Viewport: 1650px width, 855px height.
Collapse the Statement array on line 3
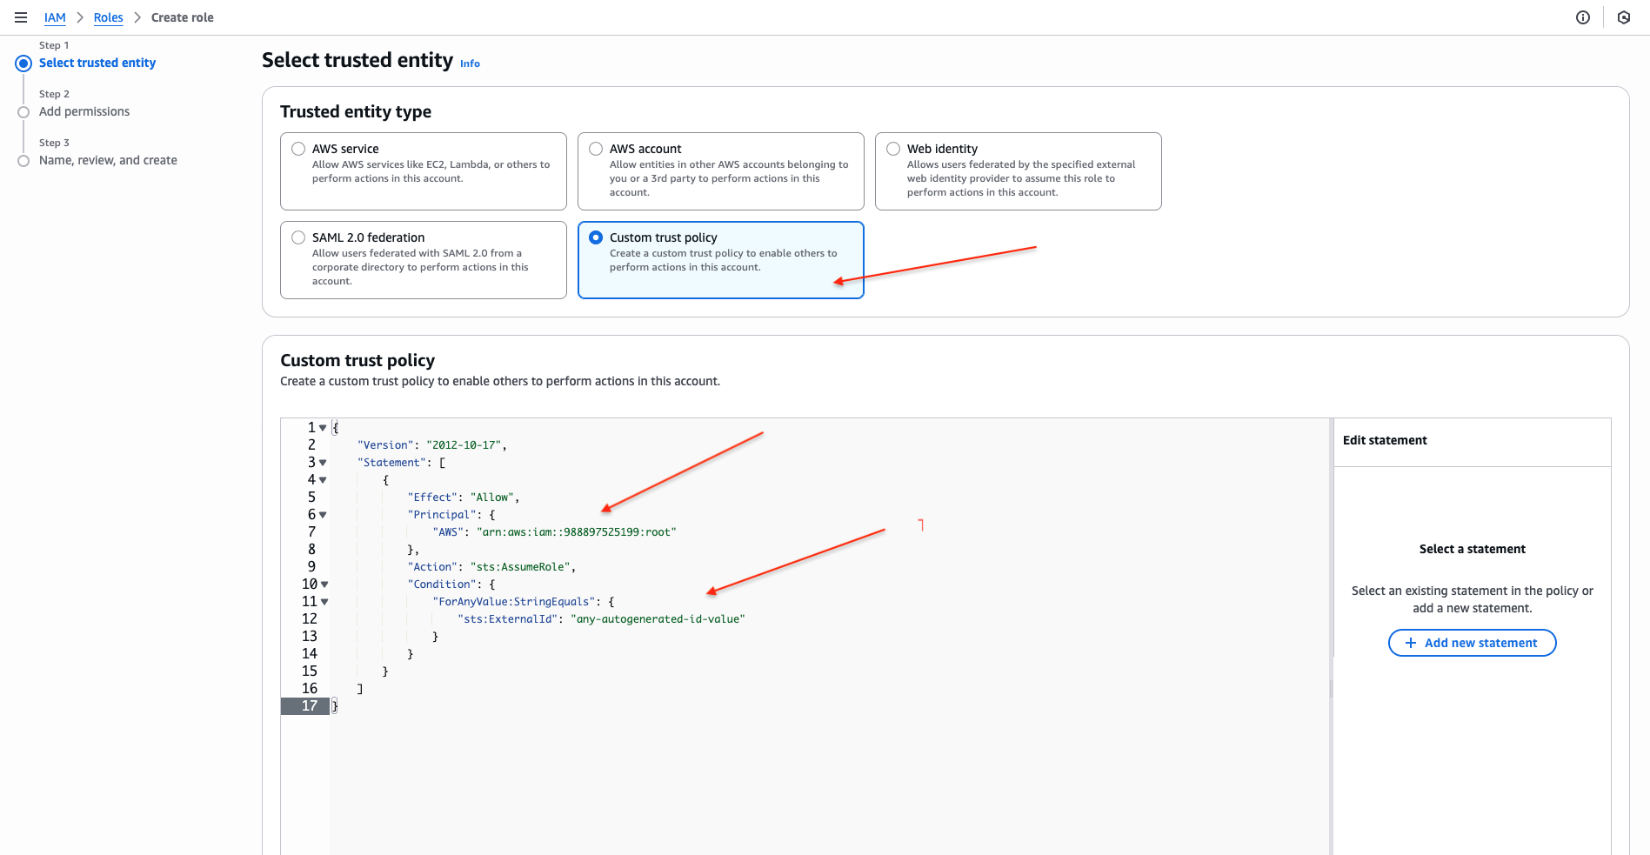point(323,463)
